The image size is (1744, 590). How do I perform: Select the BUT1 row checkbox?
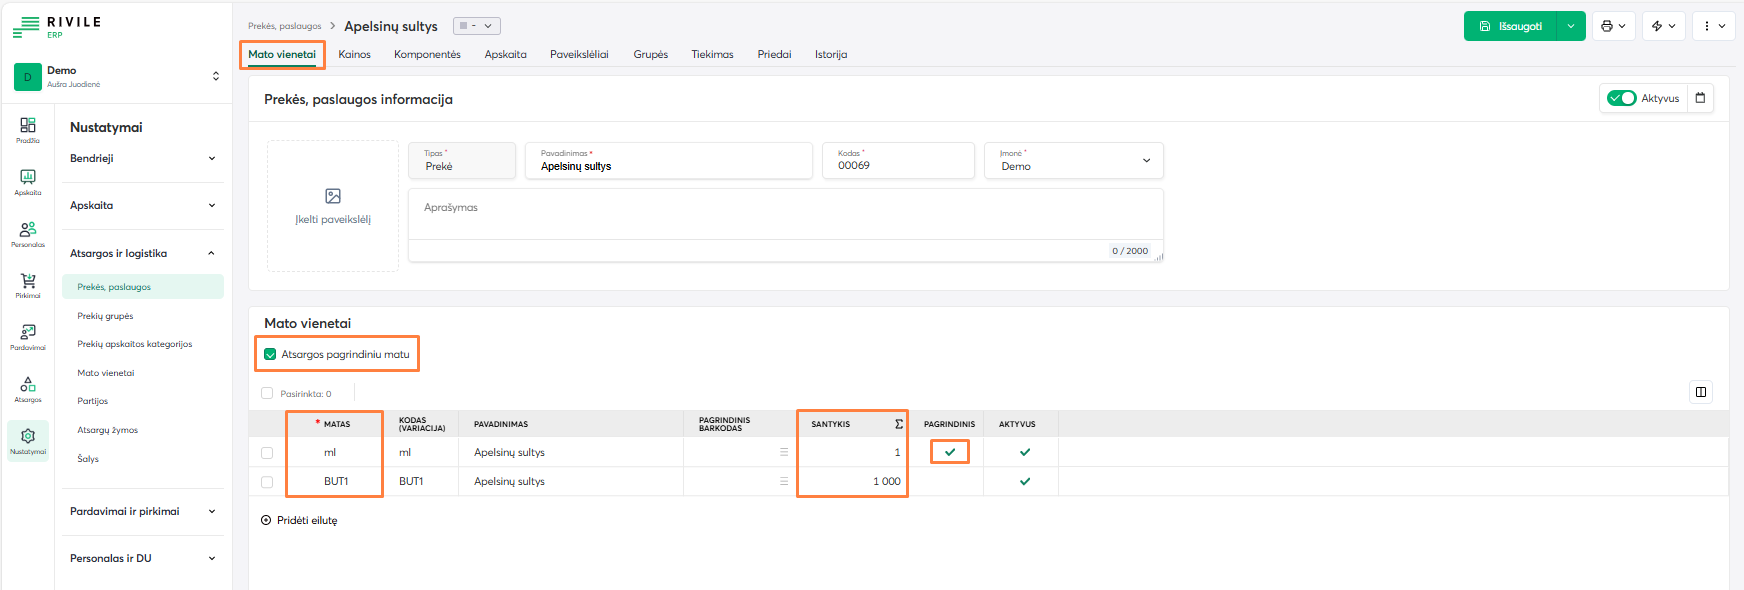[x=267, y=482]
